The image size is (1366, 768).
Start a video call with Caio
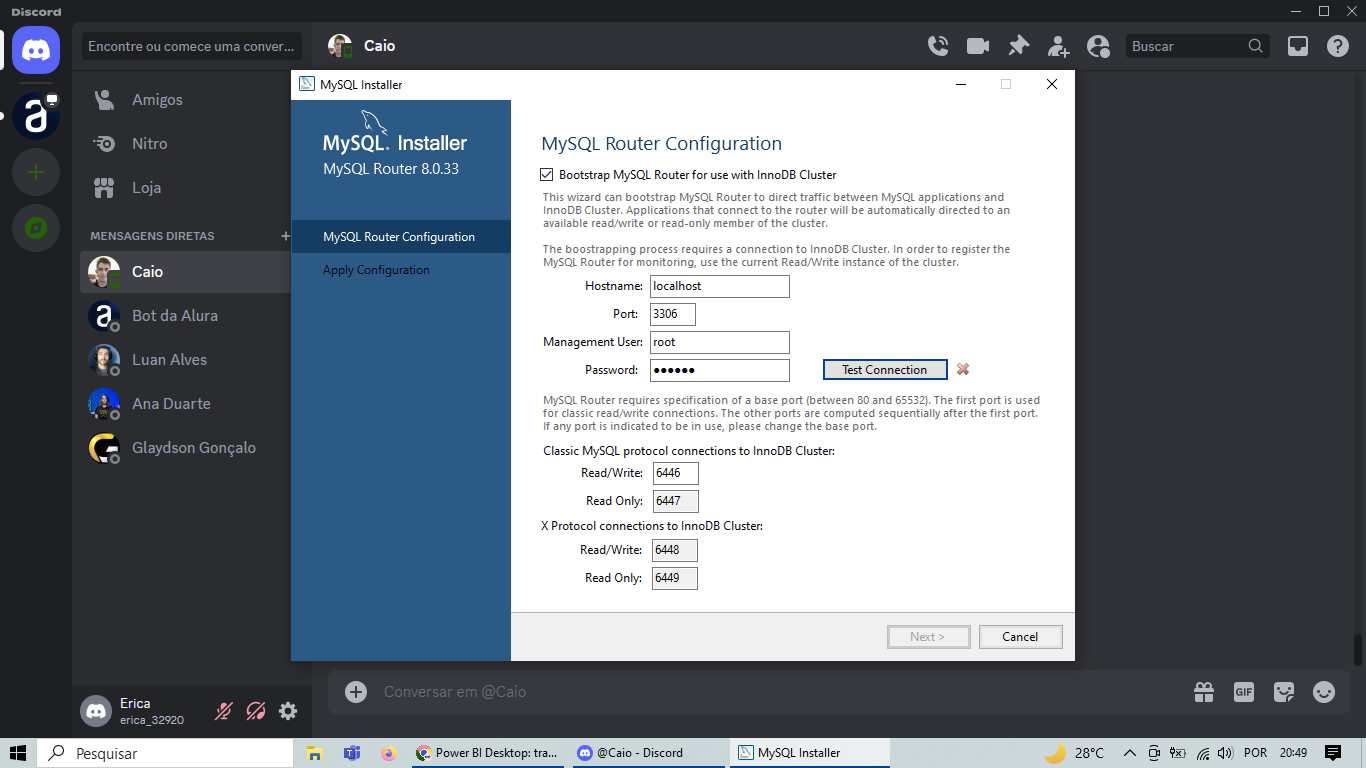(x=977, y=46)
